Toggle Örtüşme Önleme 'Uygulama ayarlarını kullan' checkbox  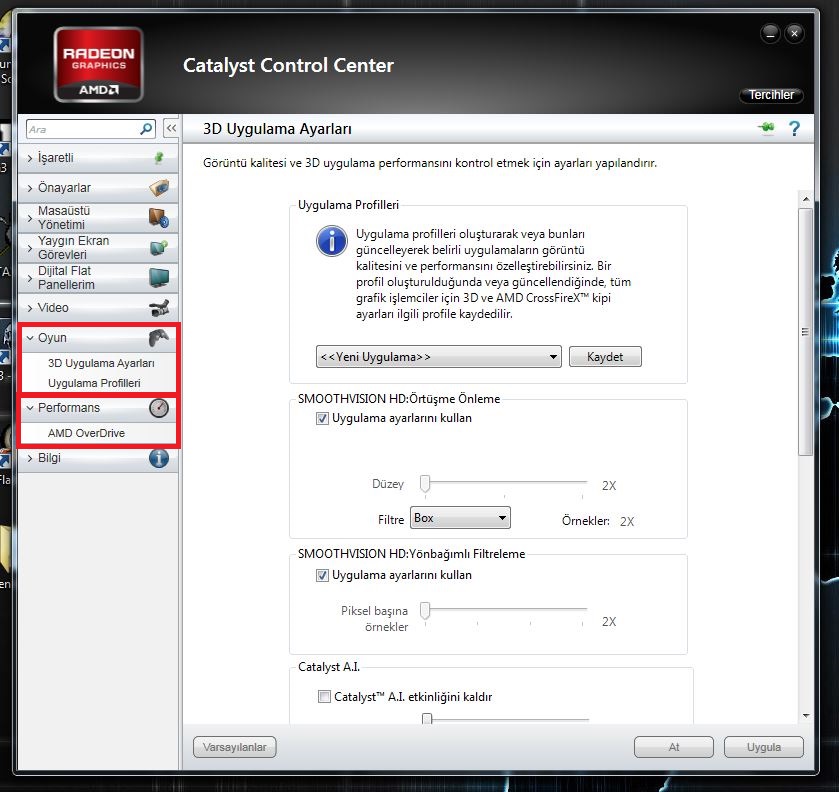pyautogui.click(x=322, y=418)
